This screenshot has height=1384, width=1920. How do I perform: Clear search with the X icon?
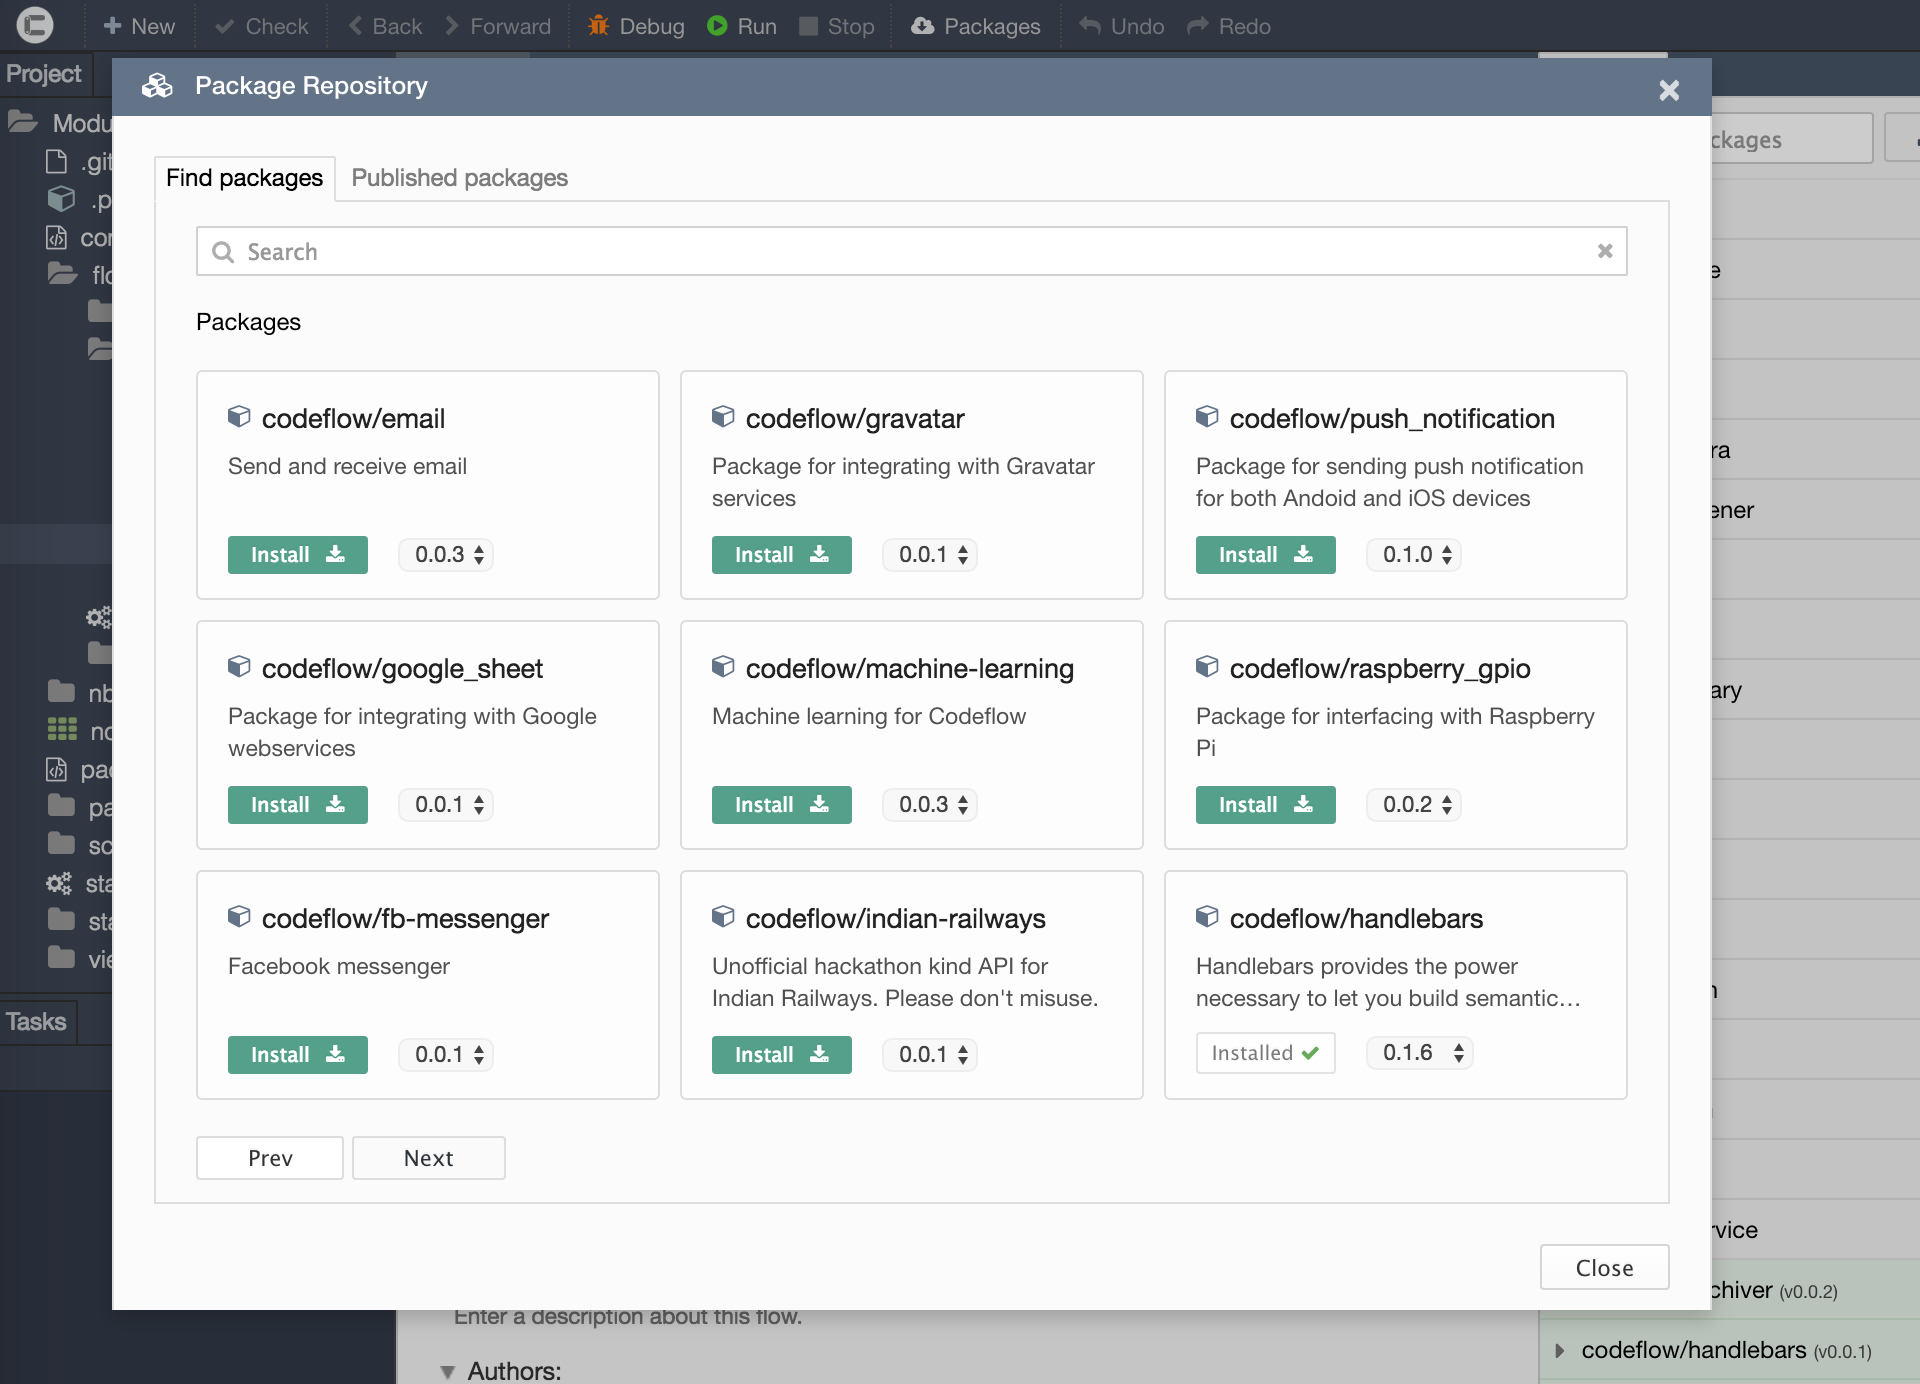pyautogui.click(x=1605, y=251)
